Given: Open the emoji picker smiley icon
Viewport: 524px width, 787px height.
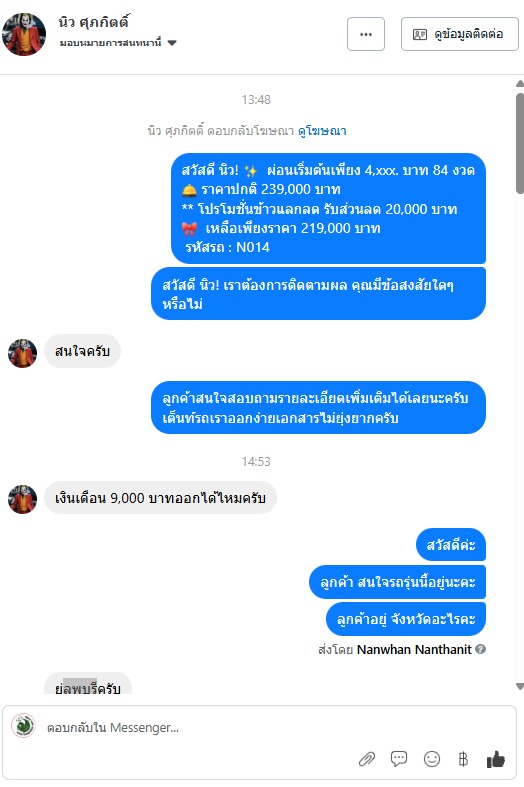Looking at the screenshot, I should (432, 759).
